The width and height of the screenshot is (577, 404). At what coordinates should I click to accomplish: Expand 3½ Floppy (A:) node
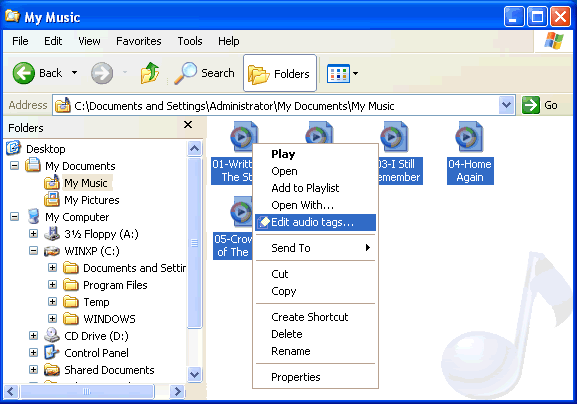(x=33, y=233)
